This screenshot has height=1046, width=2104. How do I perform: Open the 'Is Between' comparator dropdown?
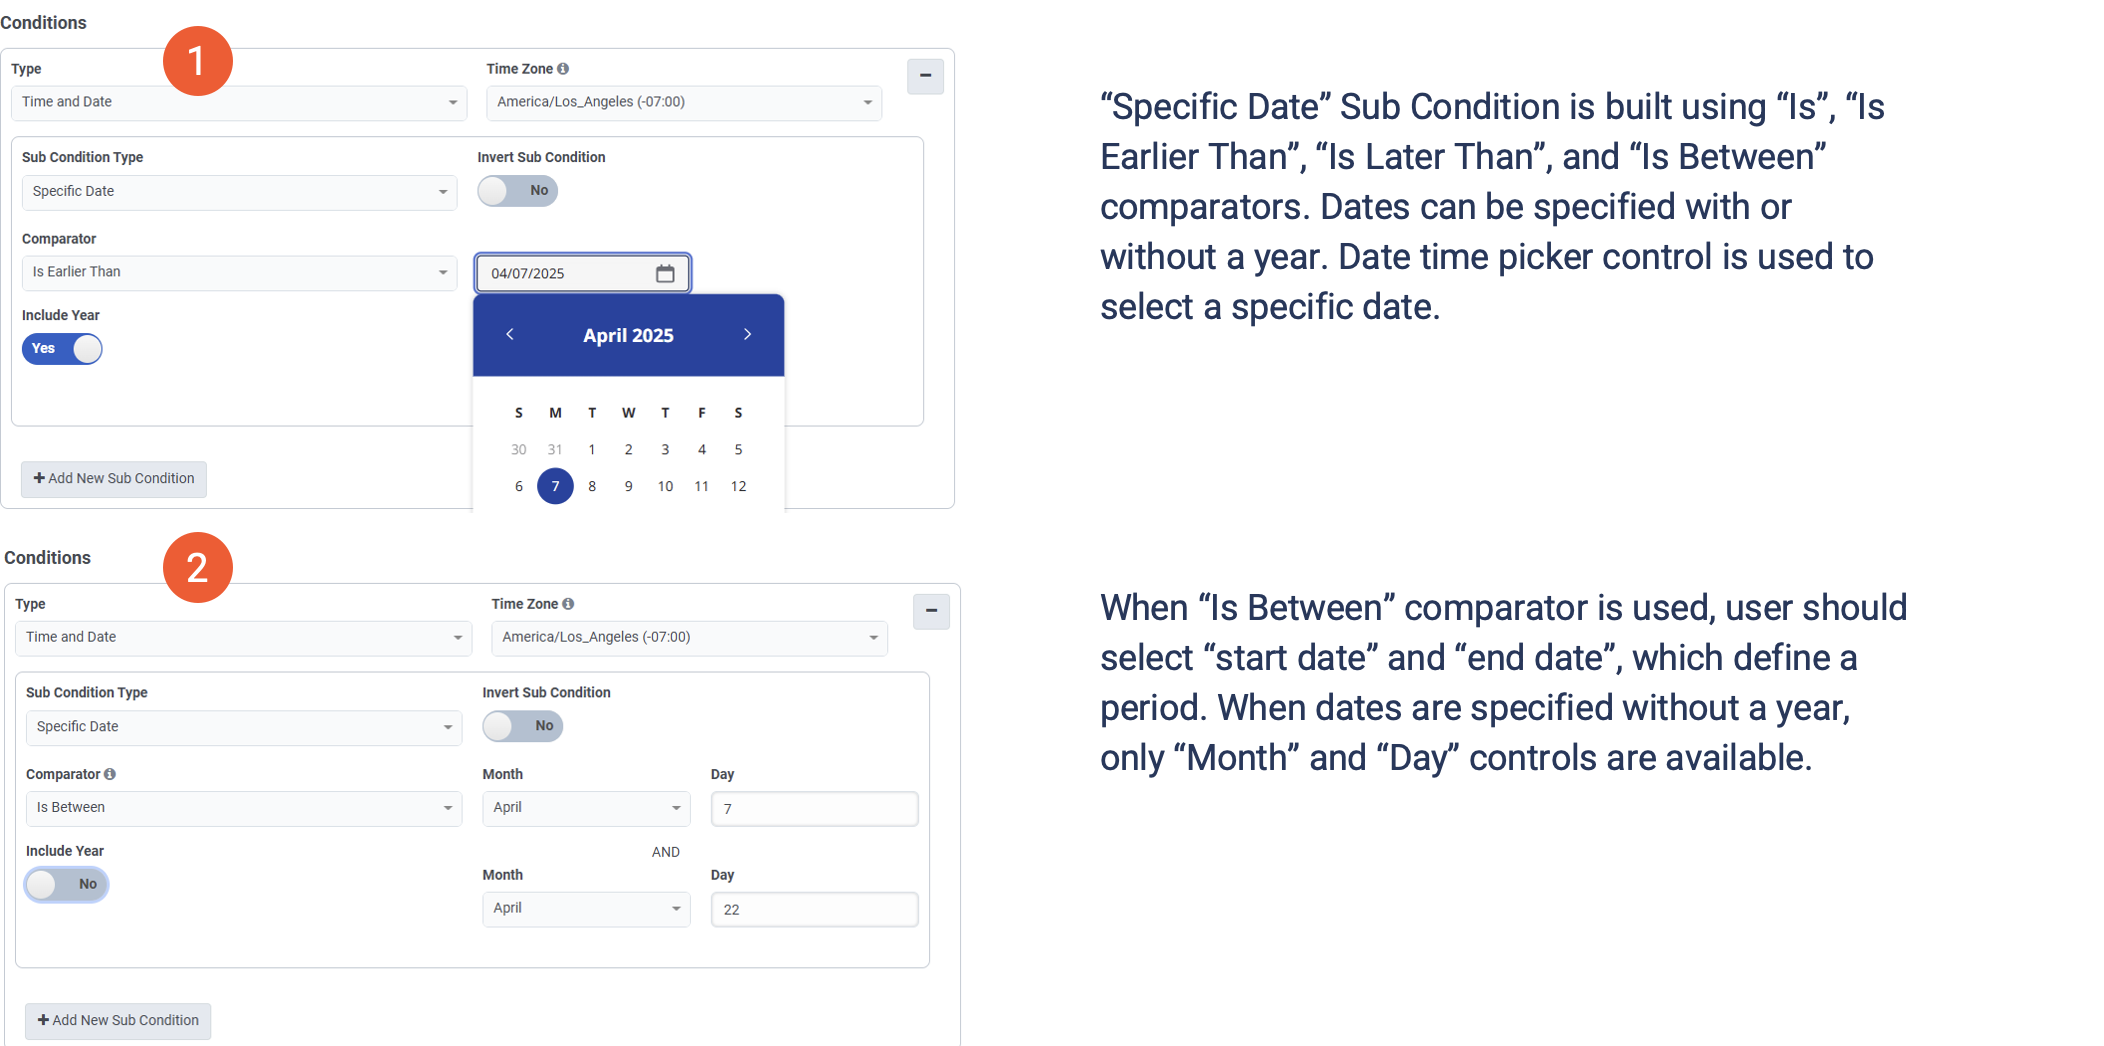[x=243, y=808]
